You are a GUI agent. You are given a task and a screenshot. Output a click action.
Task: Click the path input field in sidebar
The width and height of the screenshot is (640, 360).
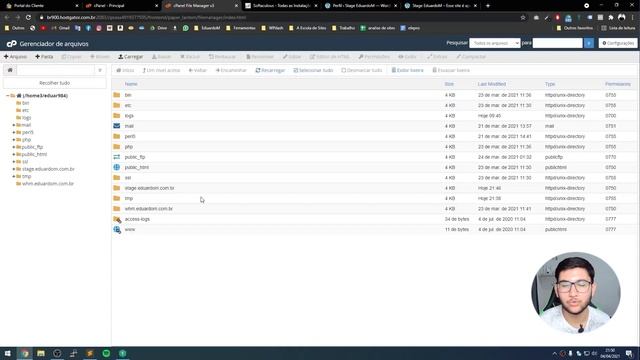55,70
